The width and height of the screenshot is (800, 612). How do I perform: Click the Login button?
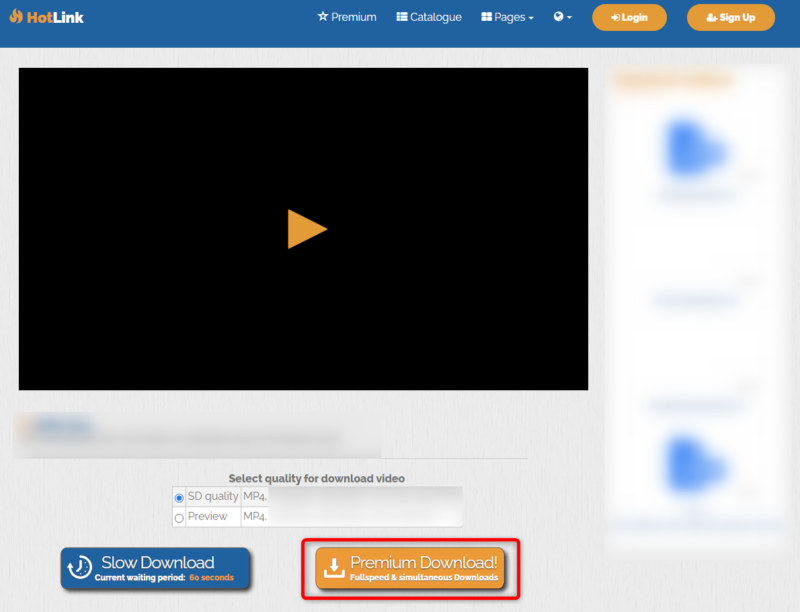click(x=629, y=17)
